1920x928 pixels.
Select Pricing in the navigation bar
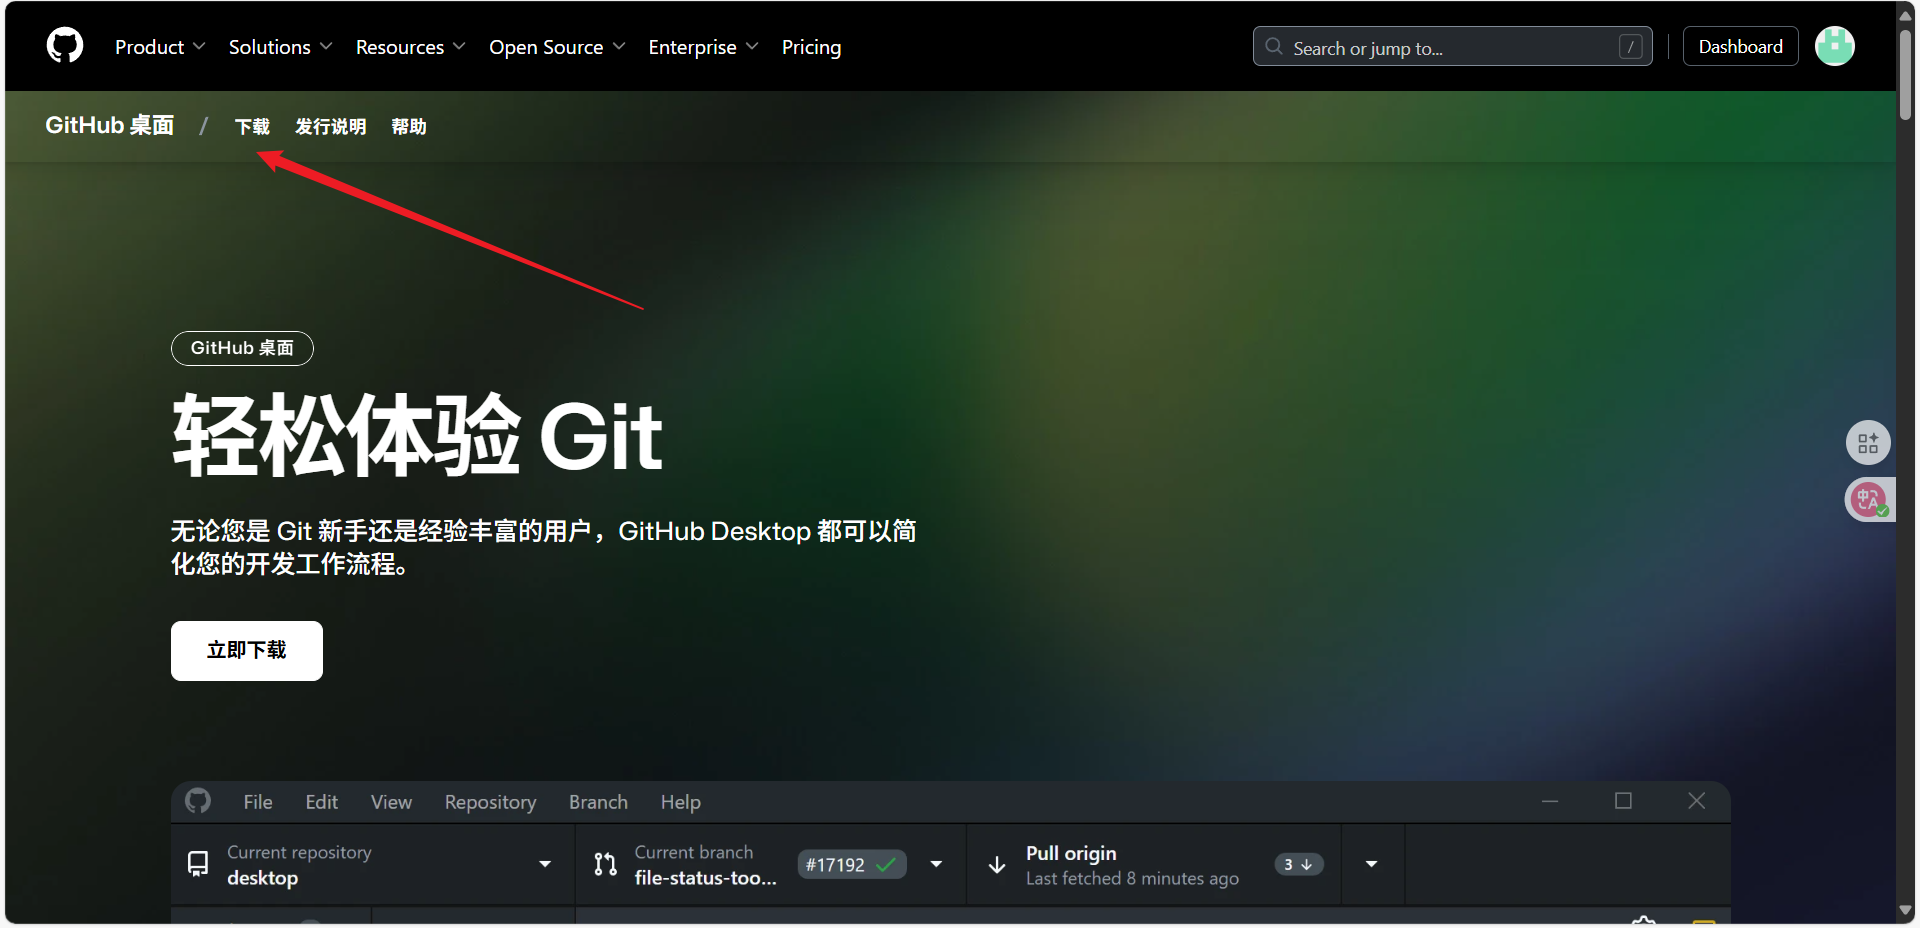pos(811,46)
